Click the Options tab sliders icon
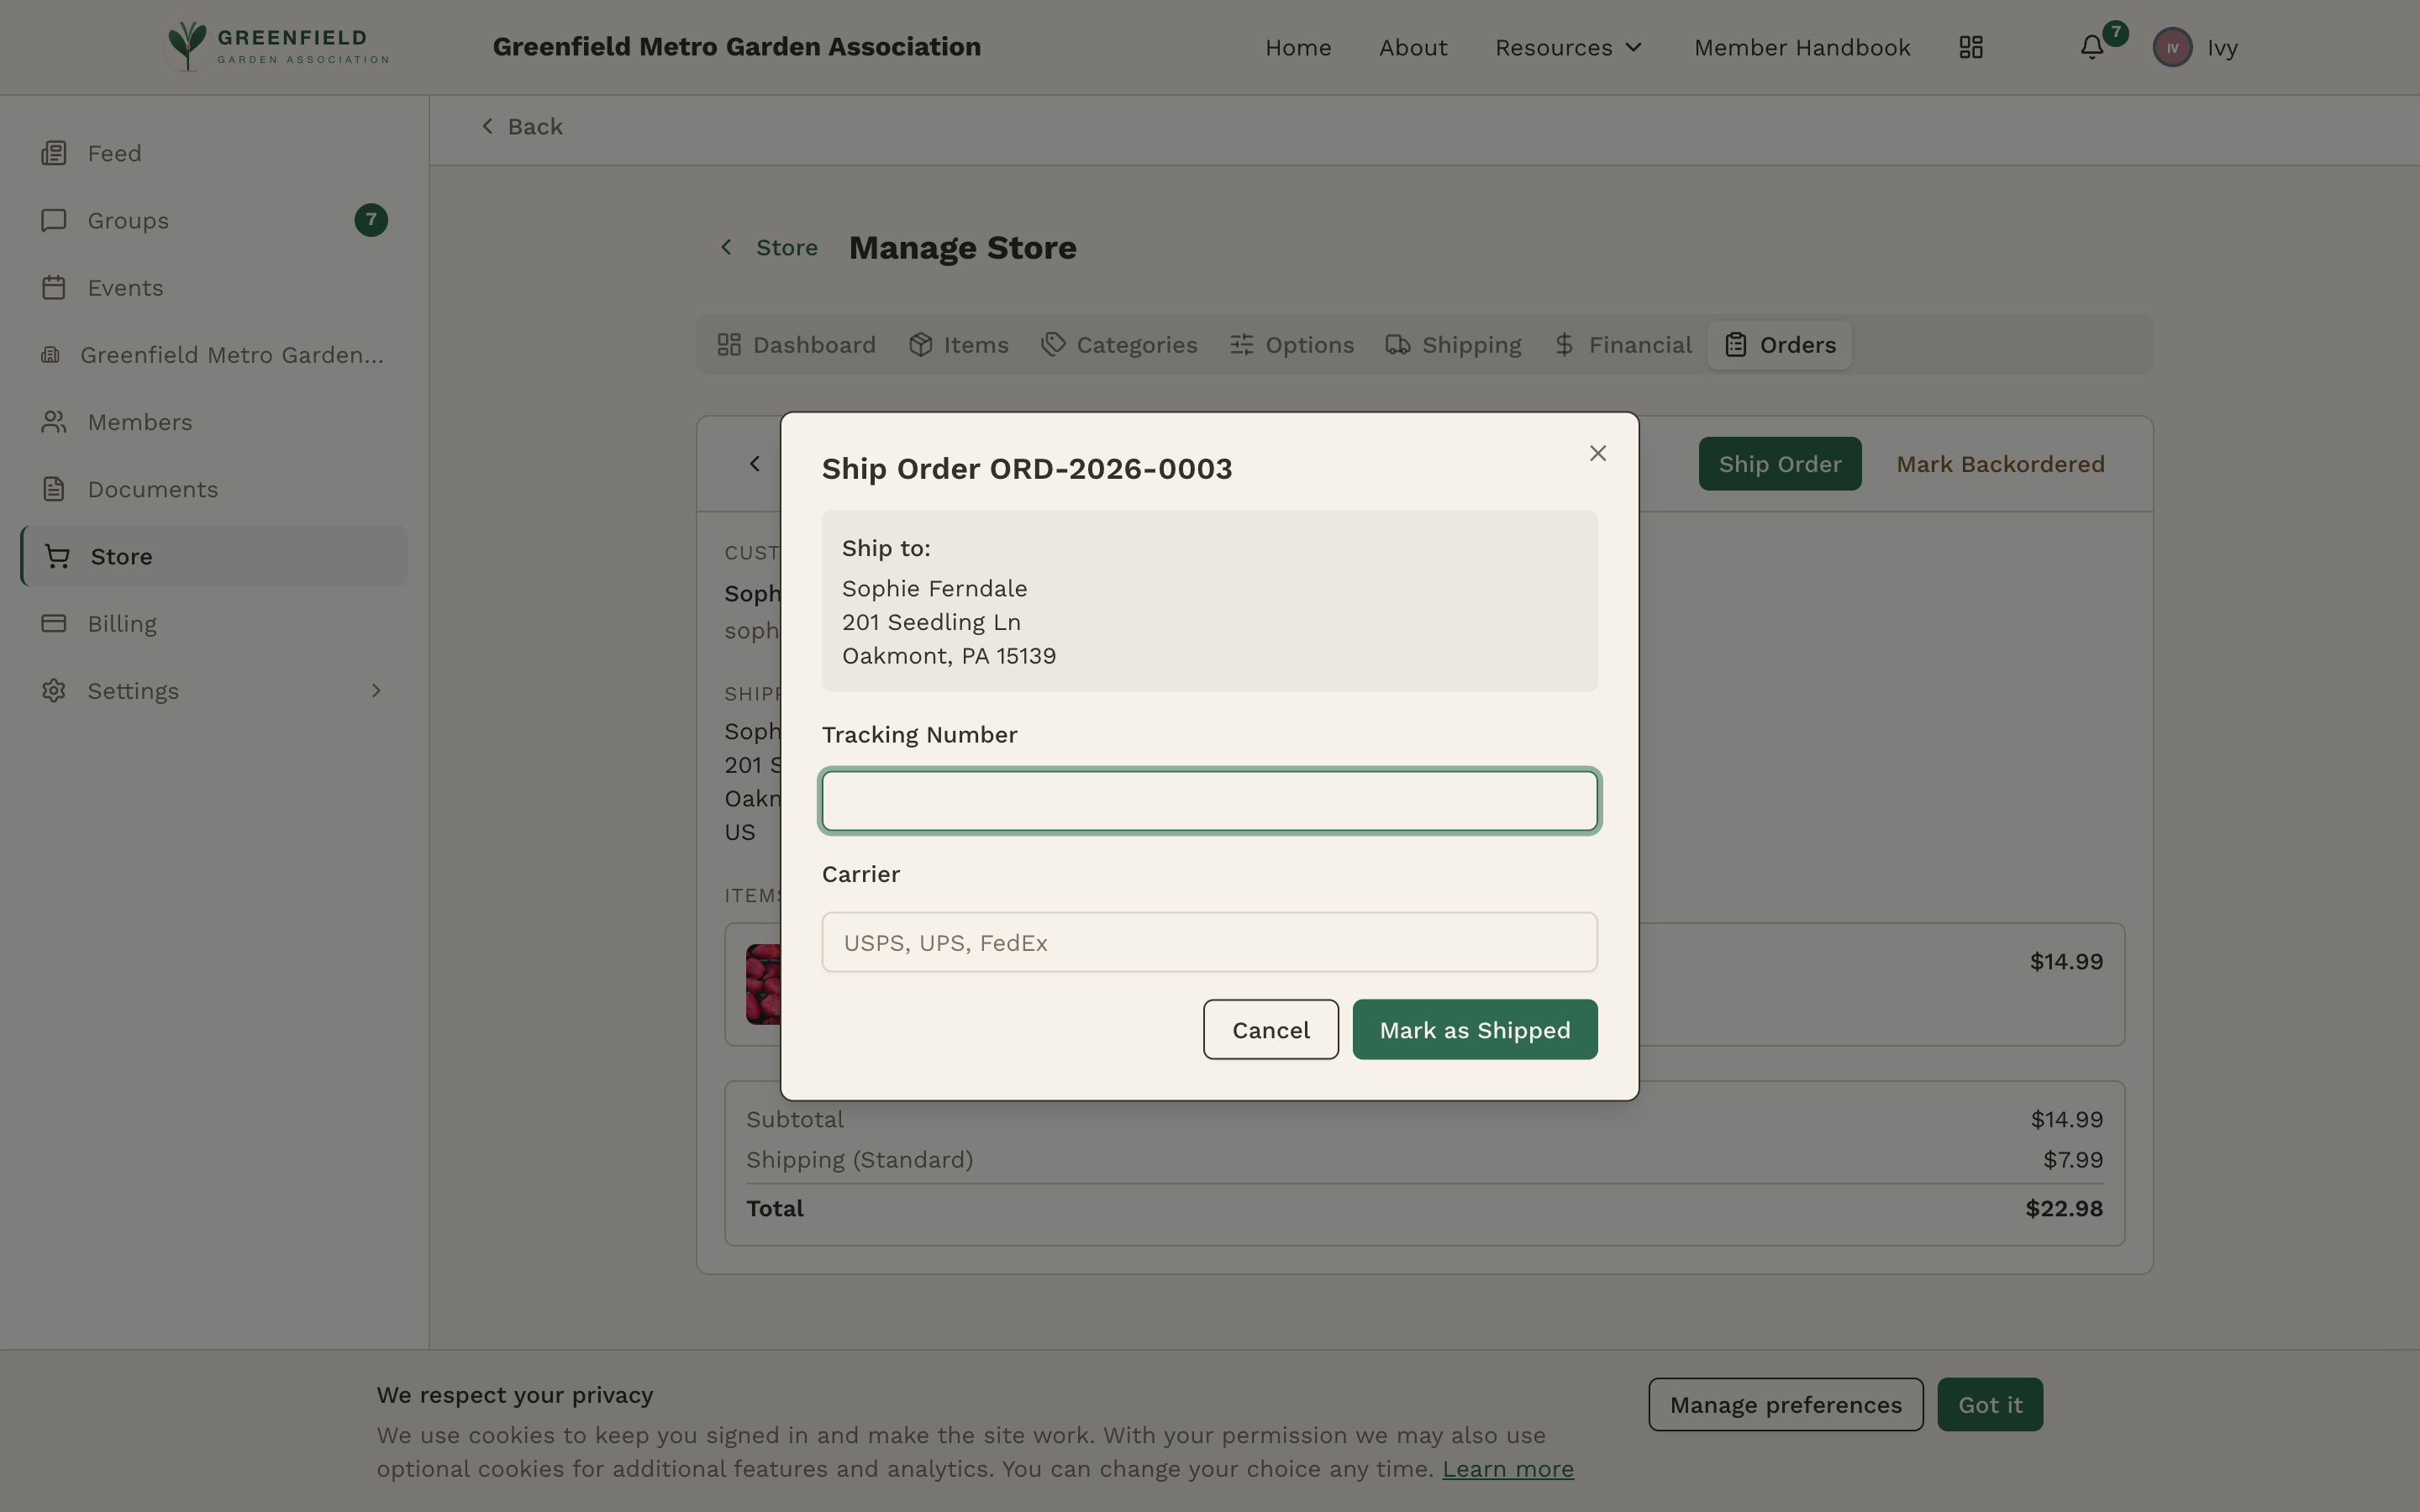The image size is (2420, 1512). (1241, 345)
